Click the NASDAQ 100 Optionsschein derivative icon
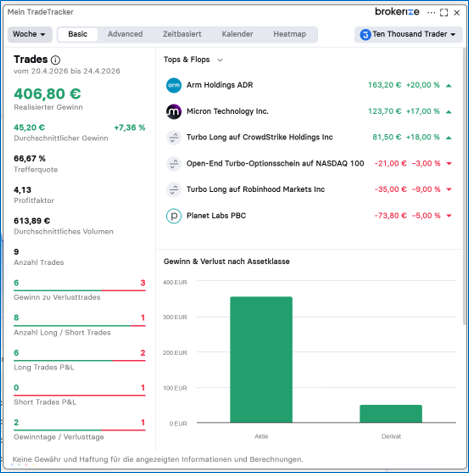This screenshot has height=473, width=469. point(174,164)
